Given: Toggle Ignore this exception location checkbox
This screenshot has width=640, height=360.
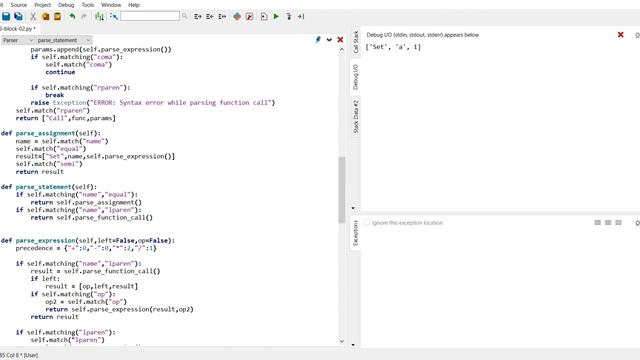Looking at the screenshot, I should pyautogui.click(x=367, y=222).
